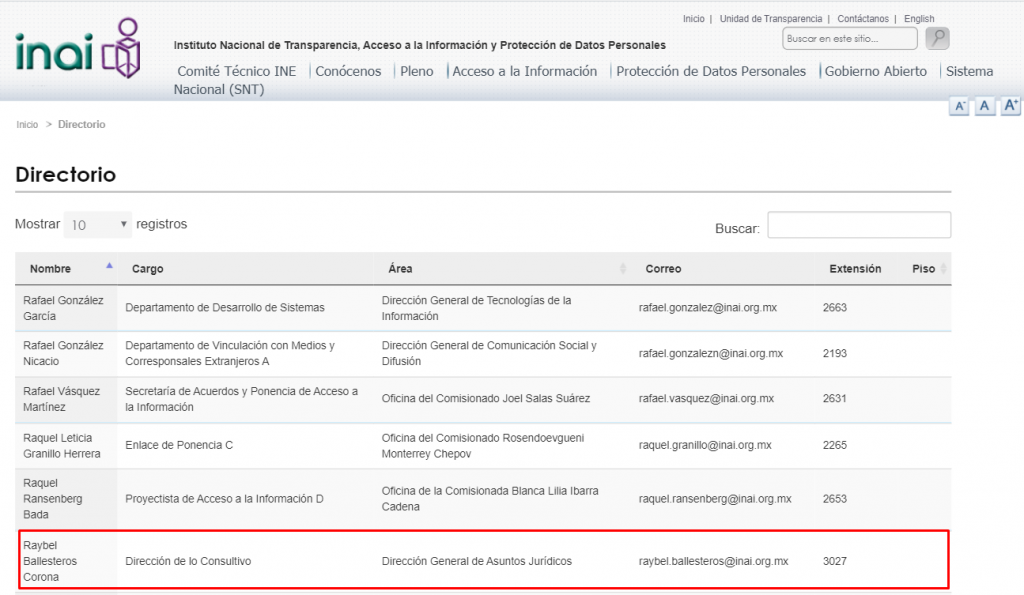This screenshot has width=1024, height=595.
Task: Click the INAI logo
Action: [78, 47]
